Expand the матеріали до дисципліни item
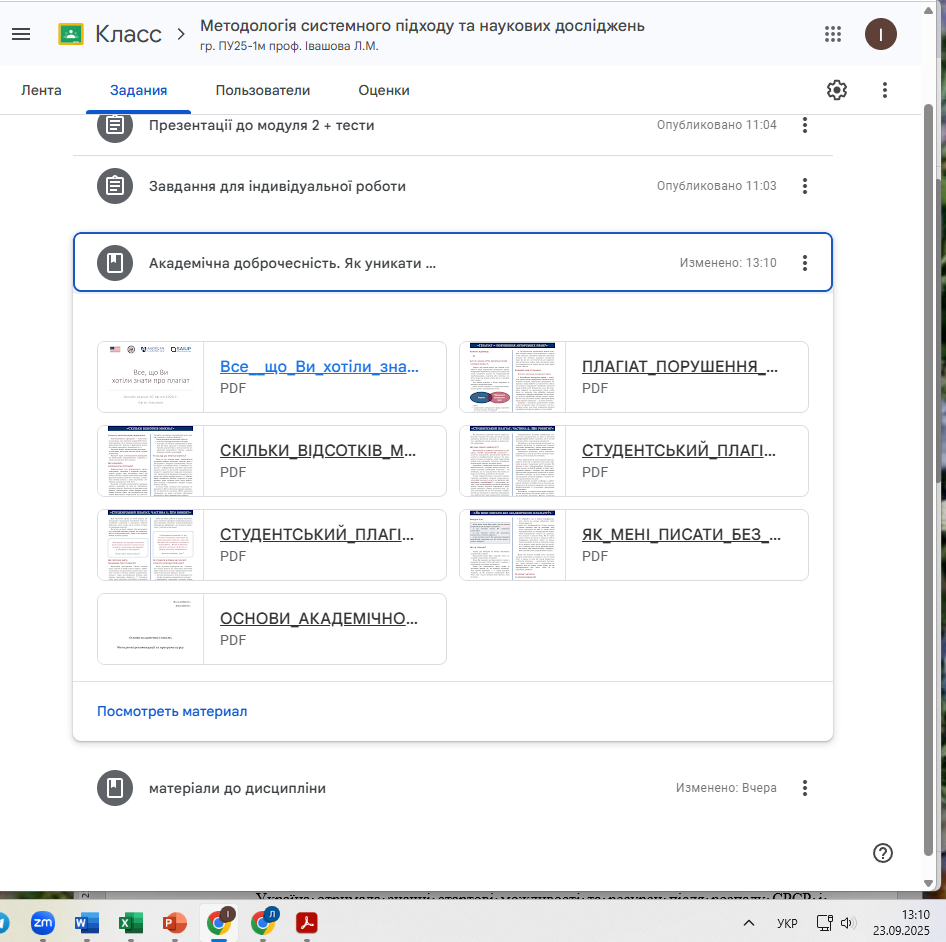Image resolution: width=946 pixels, height=942 pixels. point(238,788)
